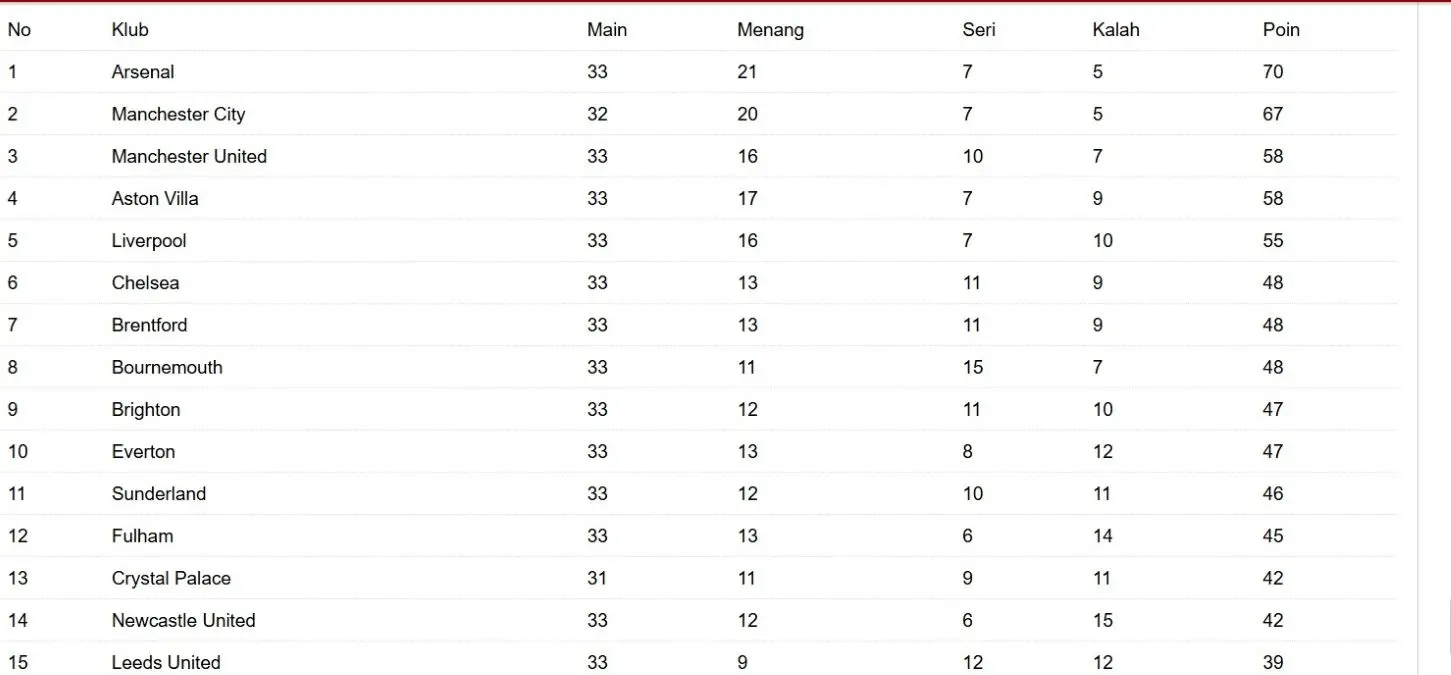Screen dimensions: 1451x675
Task: Click Arsenal's 70 points value
Action: point(1272,72)
